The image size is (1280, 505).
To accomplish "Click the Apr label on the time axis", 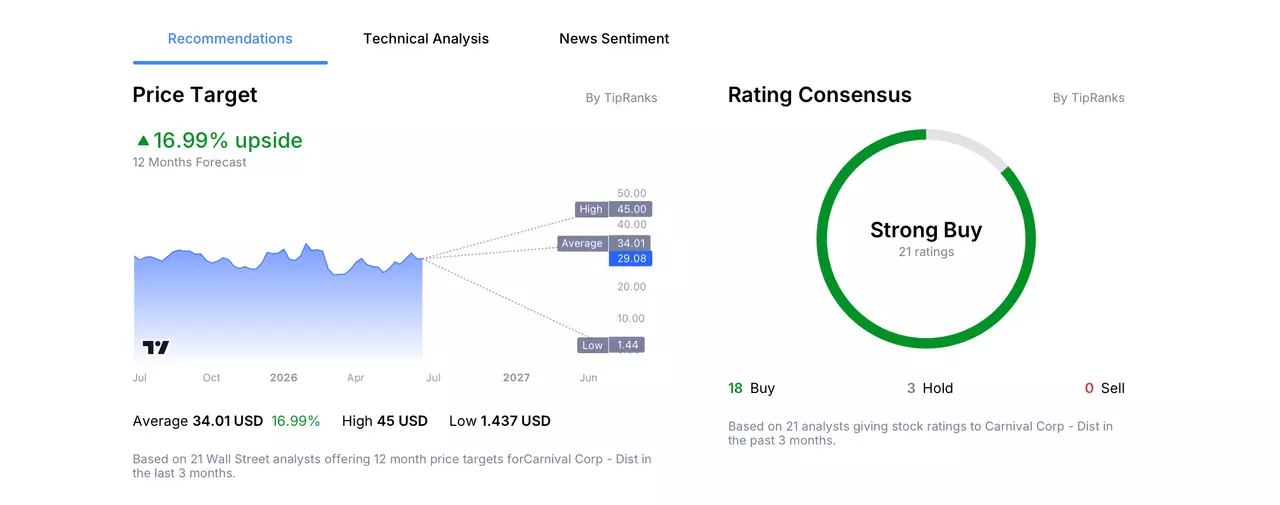I will pyautogui.click(x=356, y=378).
